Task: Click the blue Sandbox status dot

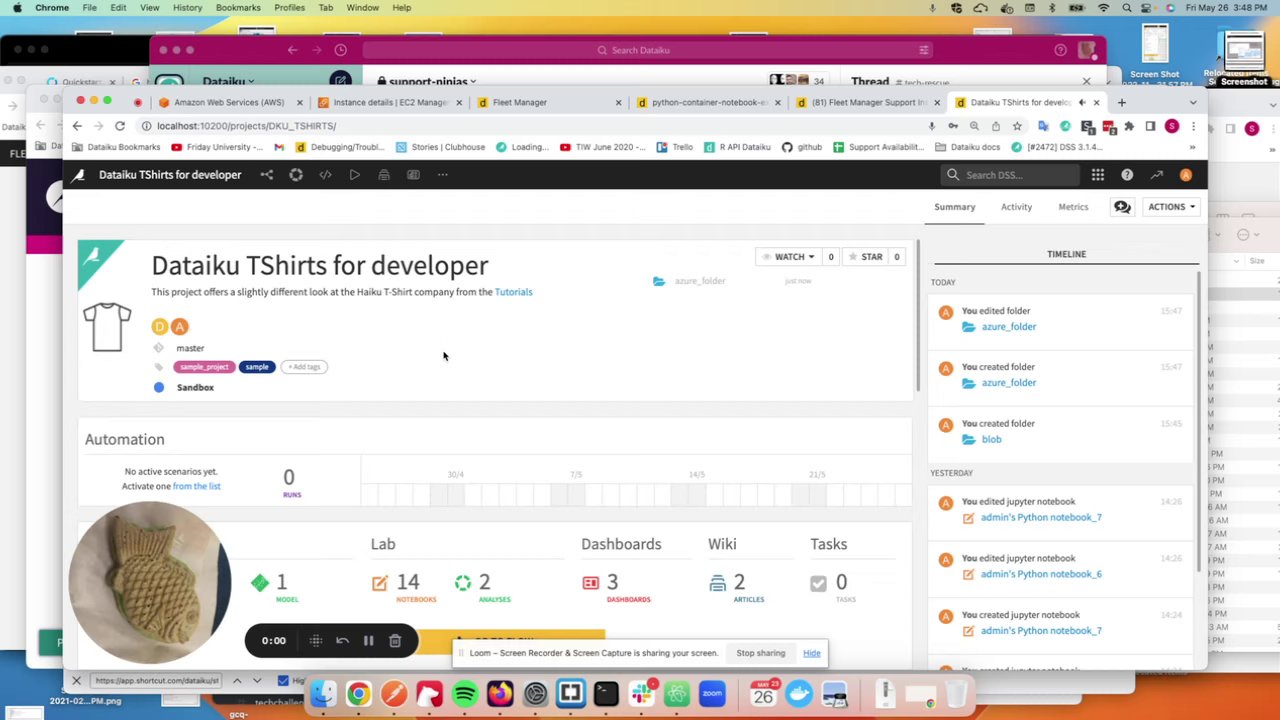Action: click(x=159, y=387)
